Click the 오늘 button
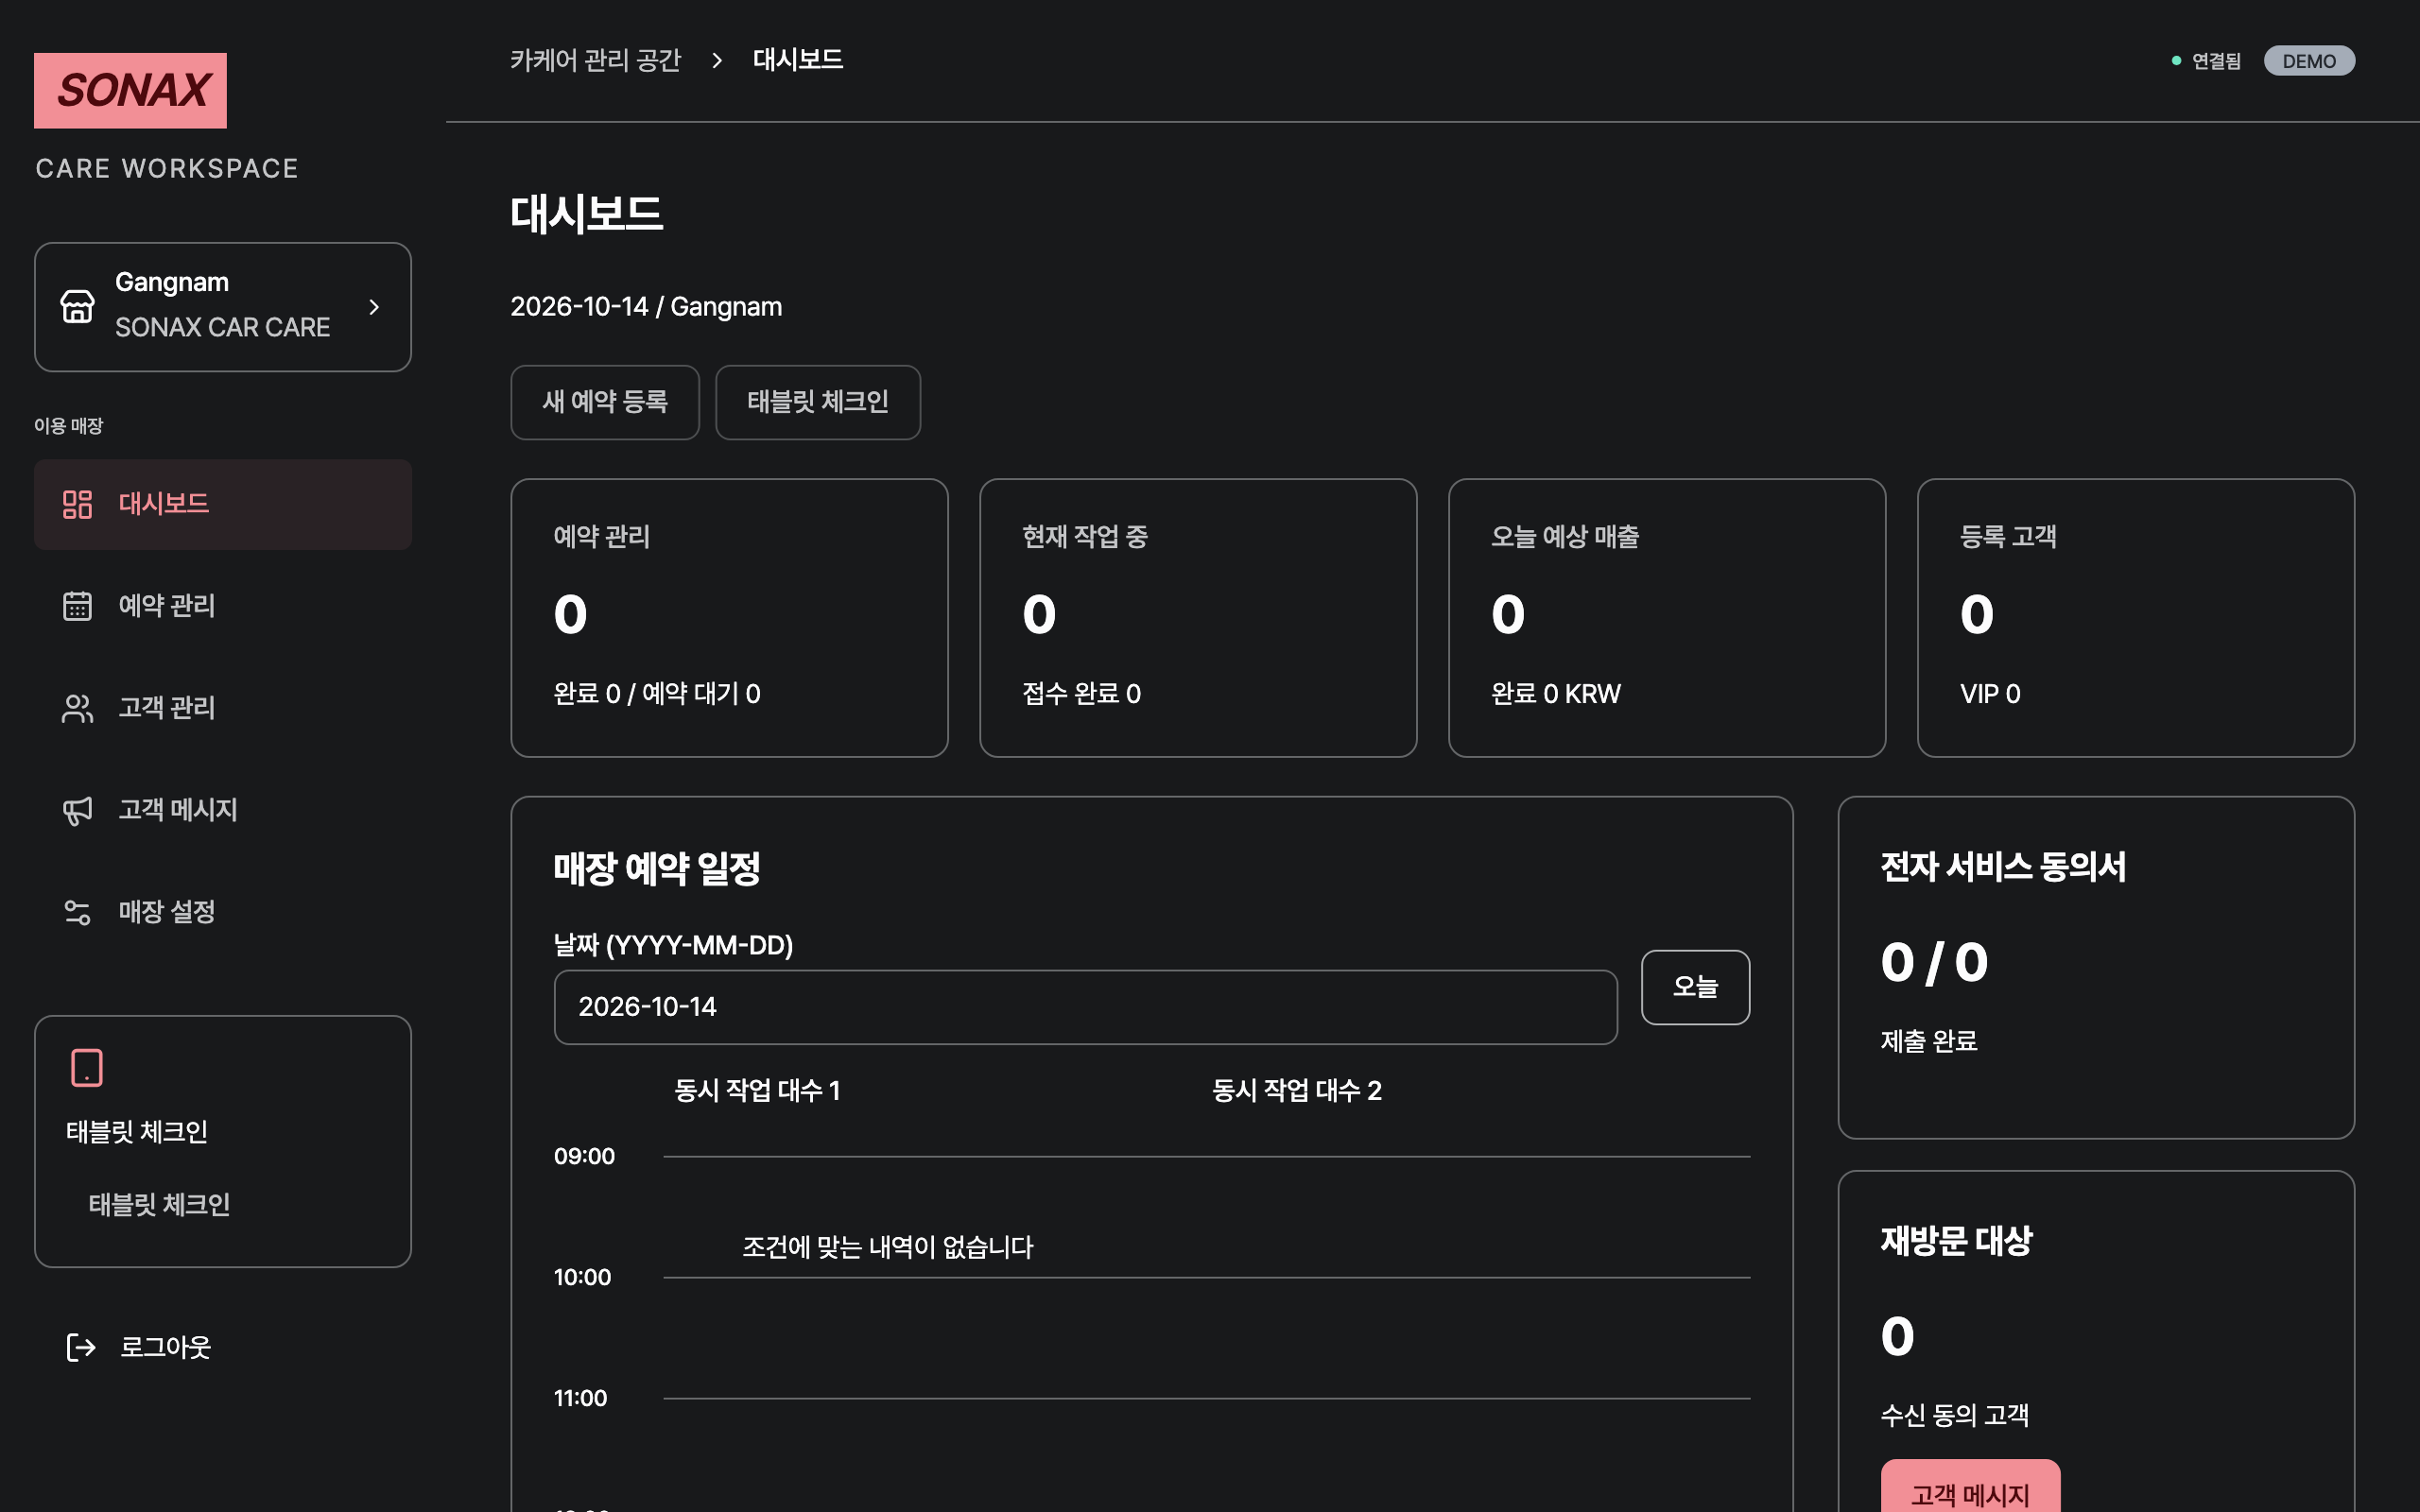2420x1512 pixels. (1696, 987)
